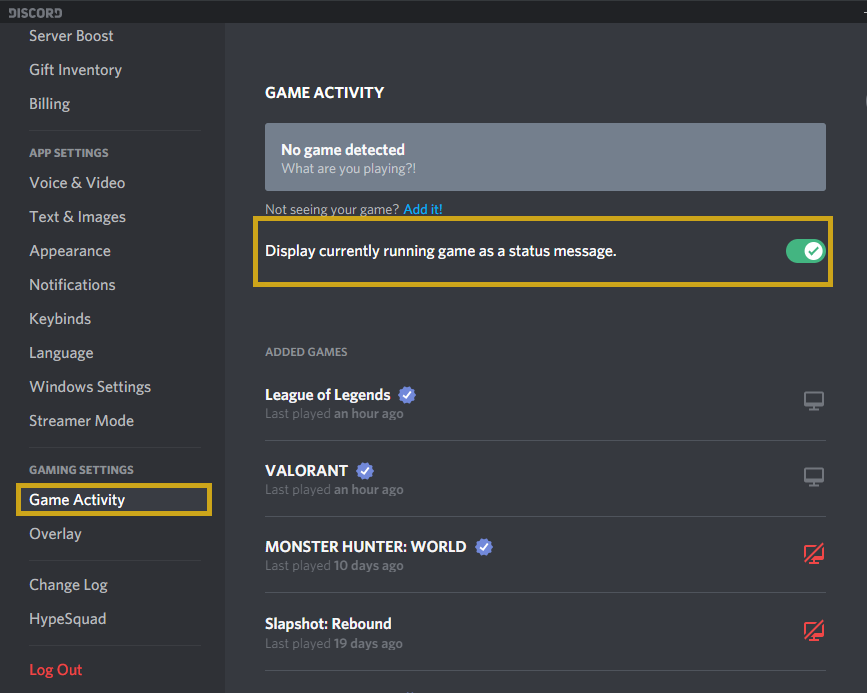Open Keybinds settings
Viewport: 867px width, 693px height.
tap(60, 319)
